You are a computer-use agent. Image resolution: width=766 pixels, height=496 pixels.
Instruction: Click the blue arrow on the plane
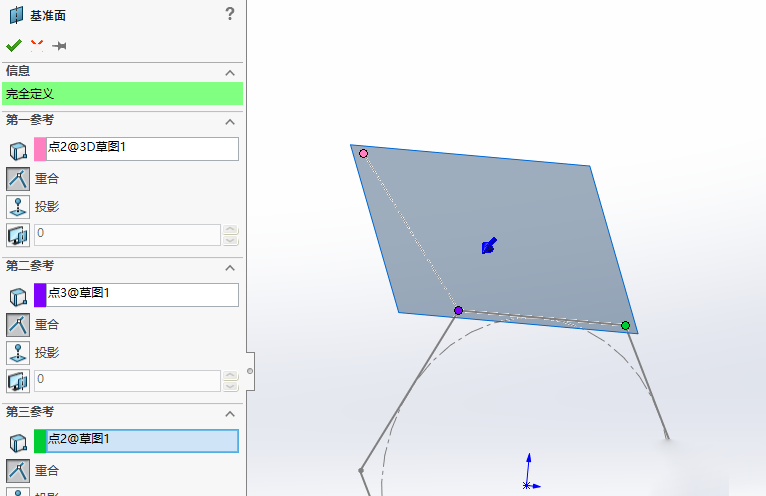point(489,246)
